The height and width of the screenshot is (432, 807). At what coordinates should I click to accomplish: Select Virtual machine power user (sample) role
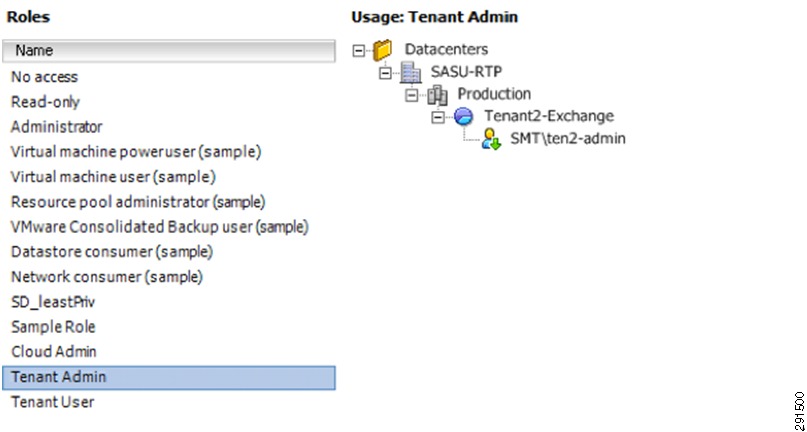click(x=135, y=152)
